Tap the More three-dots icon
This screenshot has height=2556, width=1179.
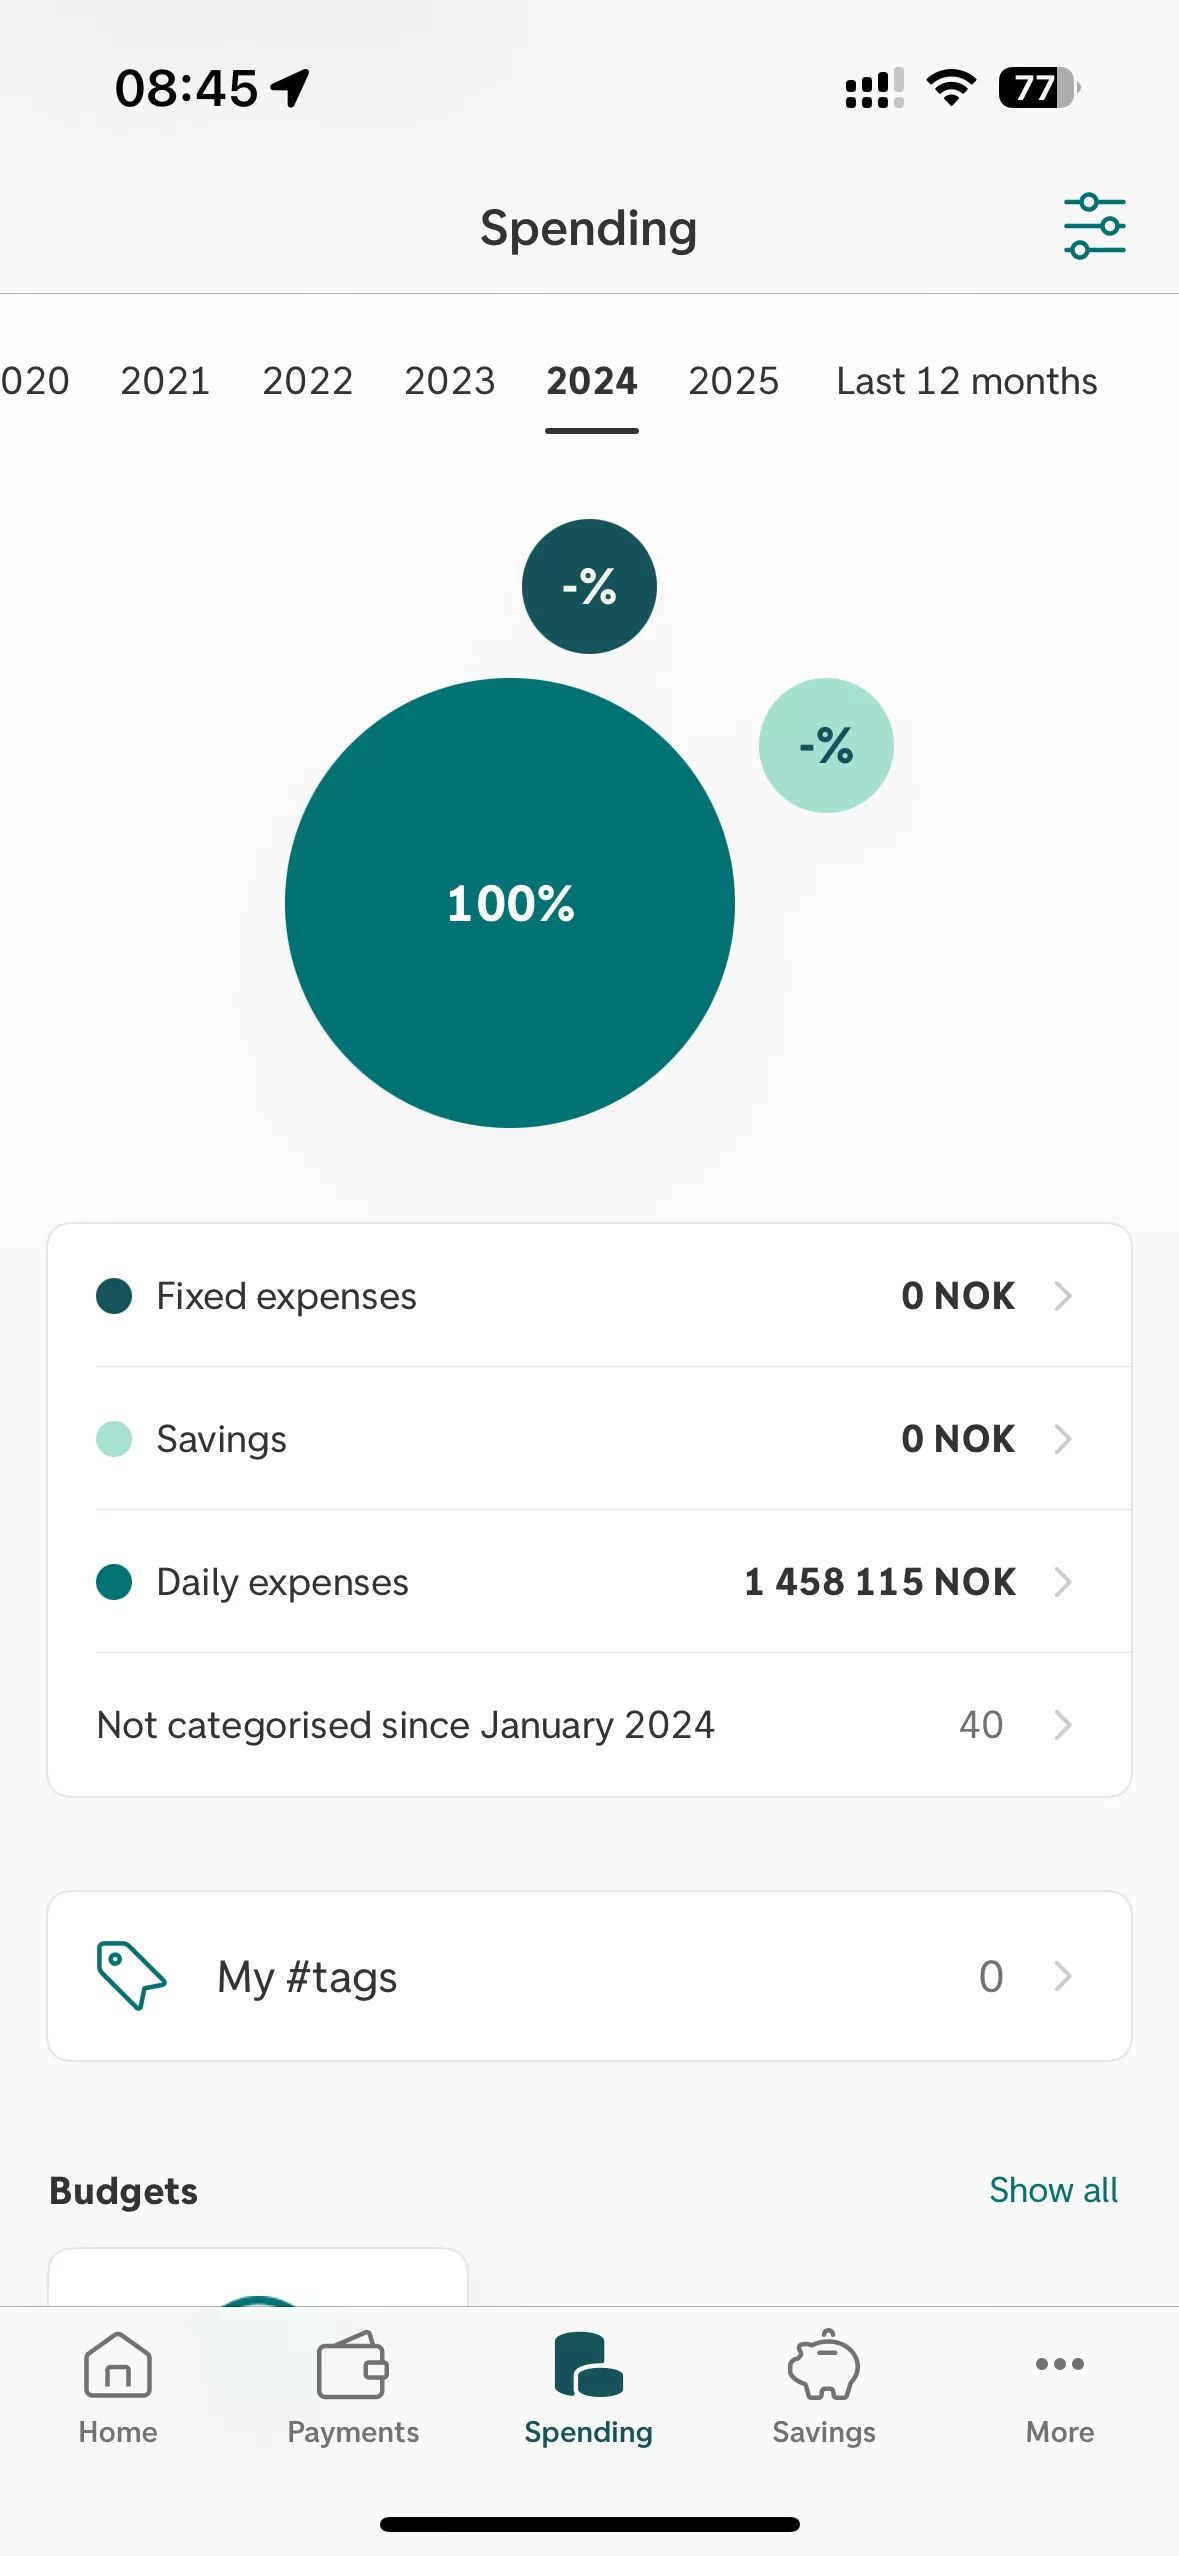tap(1059, 2364)
